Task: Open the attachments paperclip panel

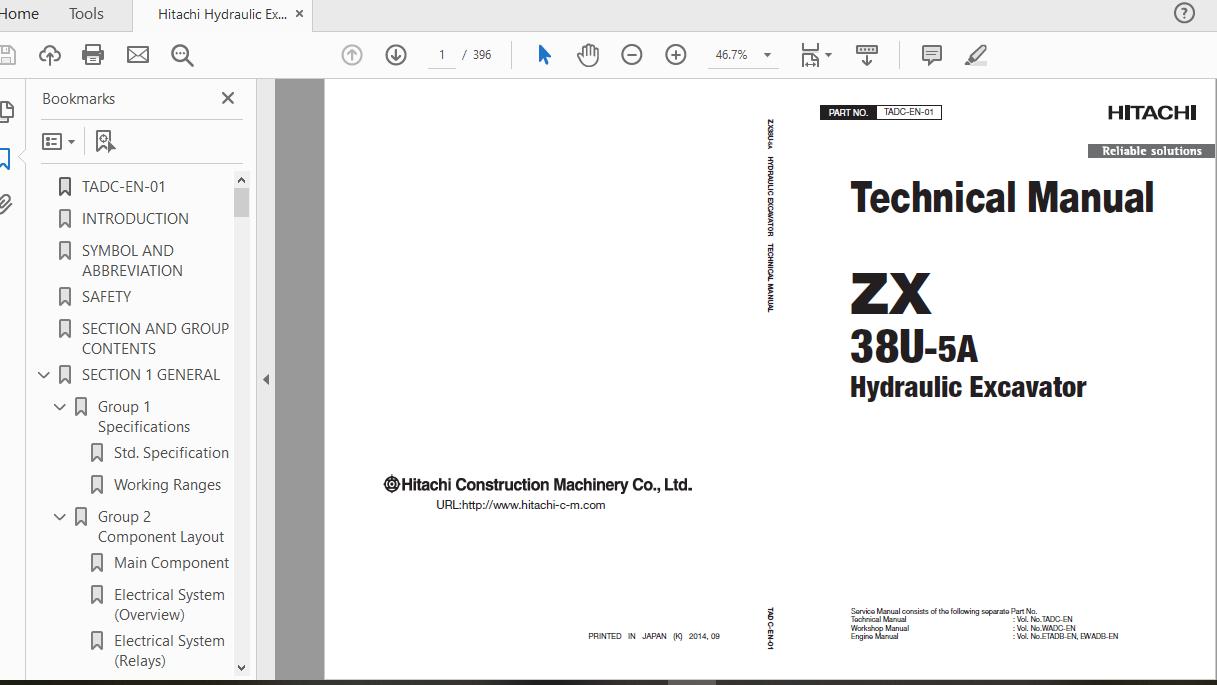Action: pos(5,205)
